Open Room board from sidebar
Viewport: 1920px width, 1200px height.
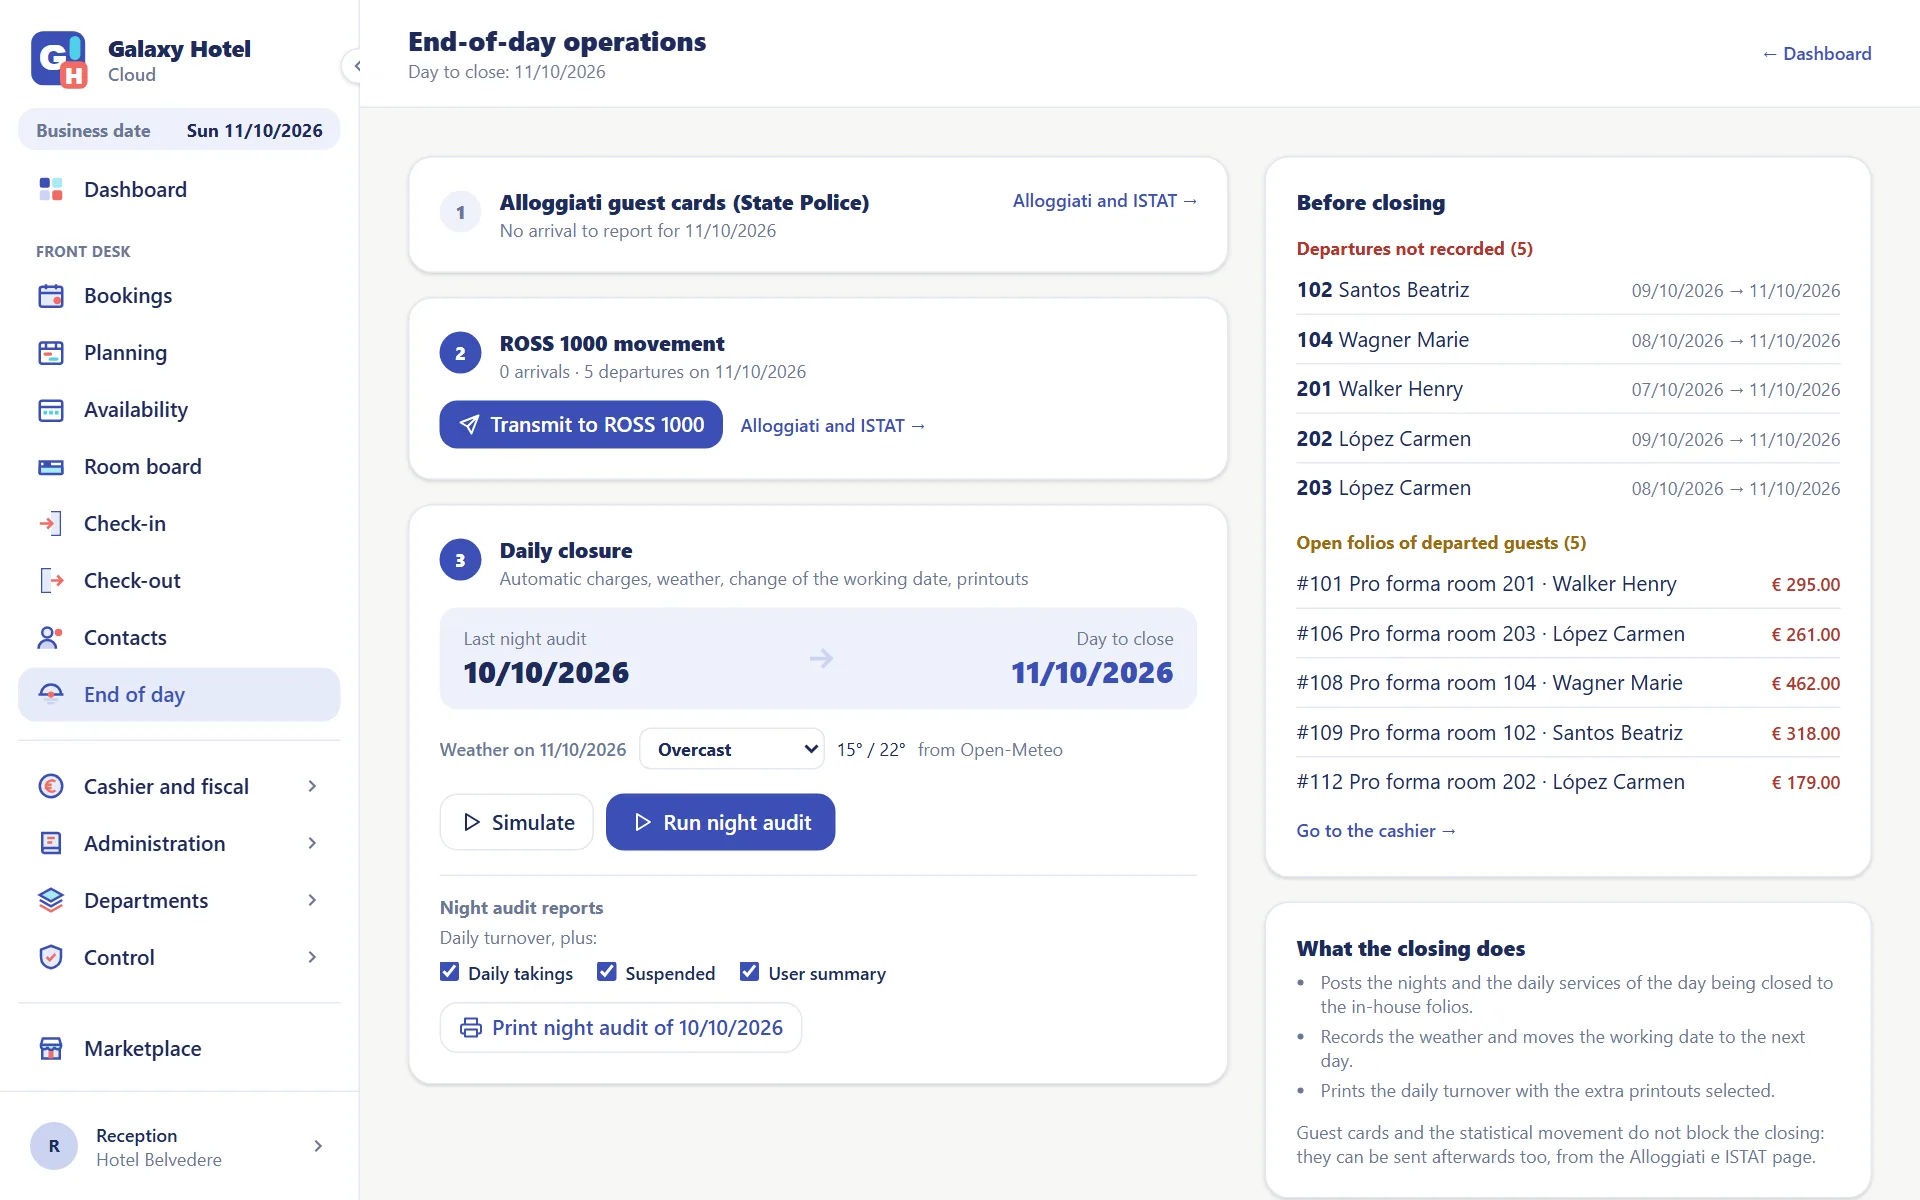click(179, 466)
